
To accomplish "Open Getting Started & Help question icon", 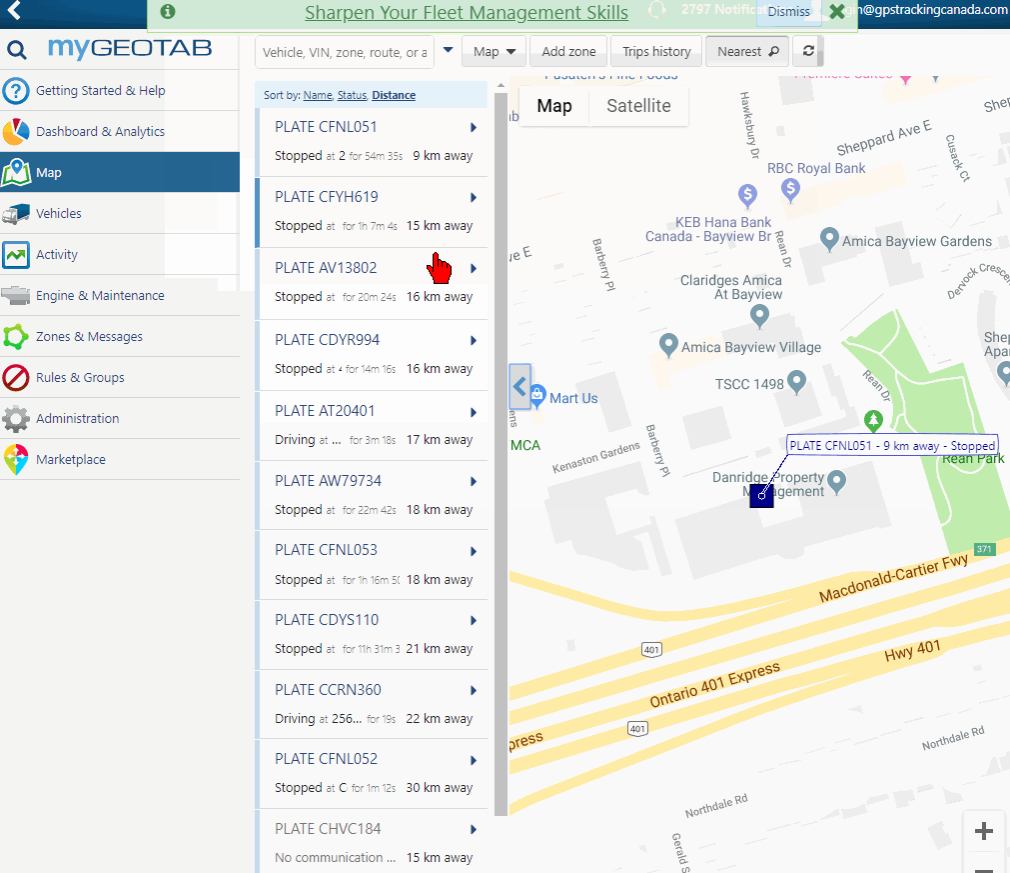I will click(x=15, y=91).
